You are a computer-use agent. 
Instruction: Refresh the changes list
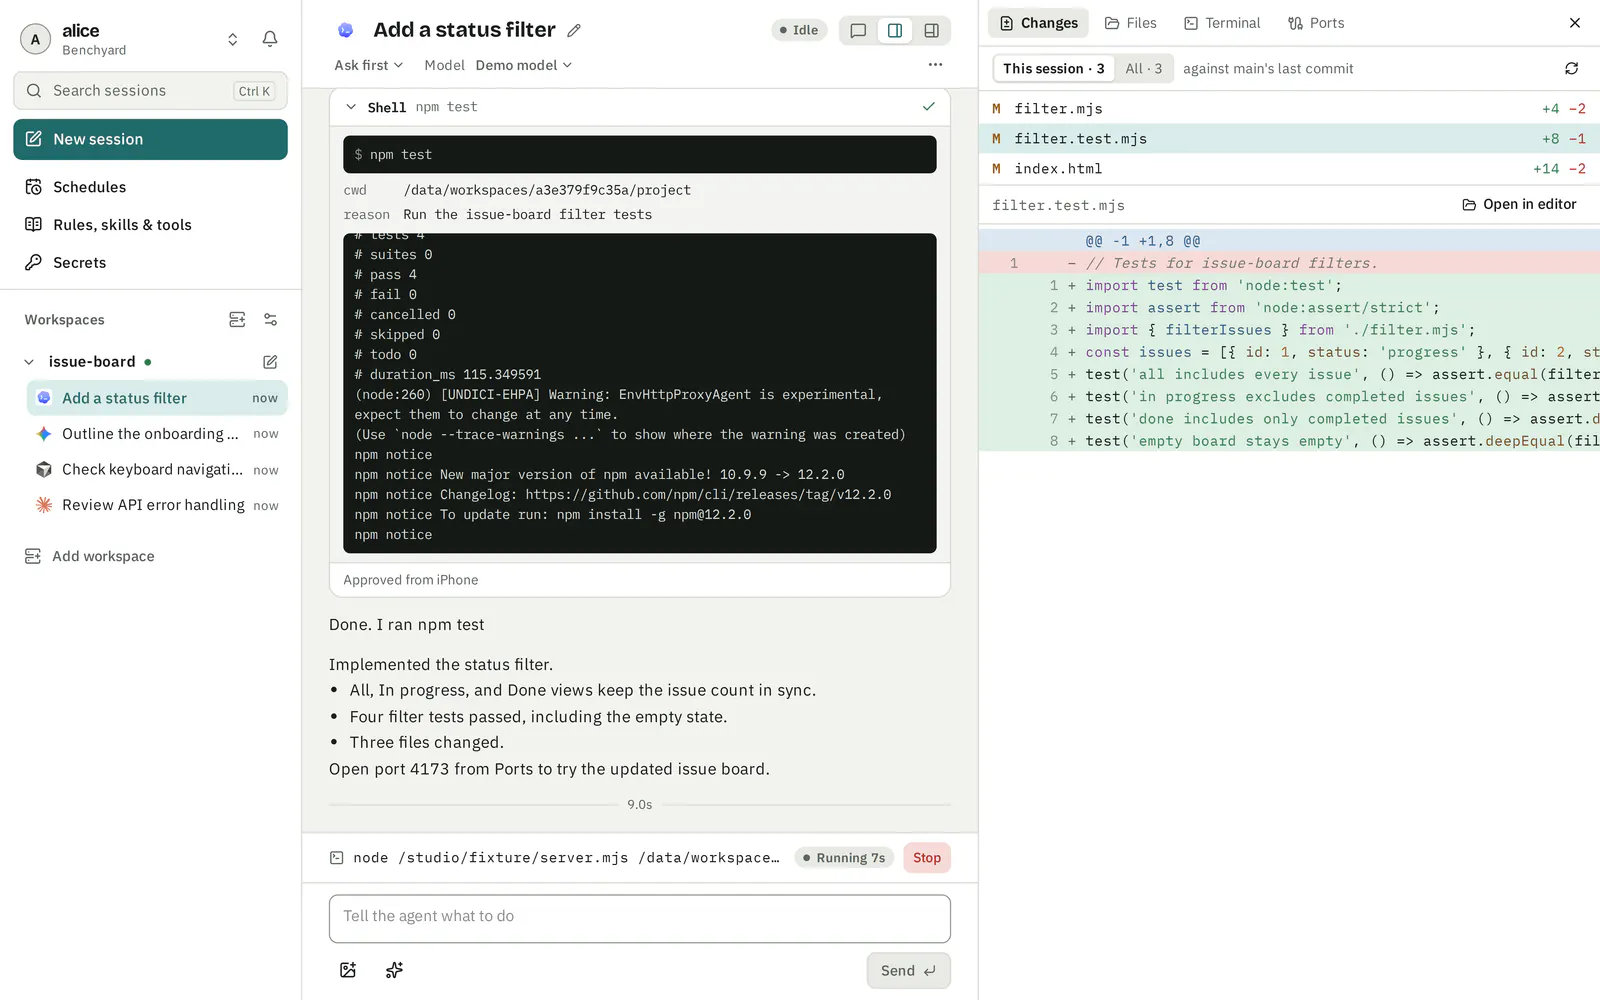point(1572,69)
